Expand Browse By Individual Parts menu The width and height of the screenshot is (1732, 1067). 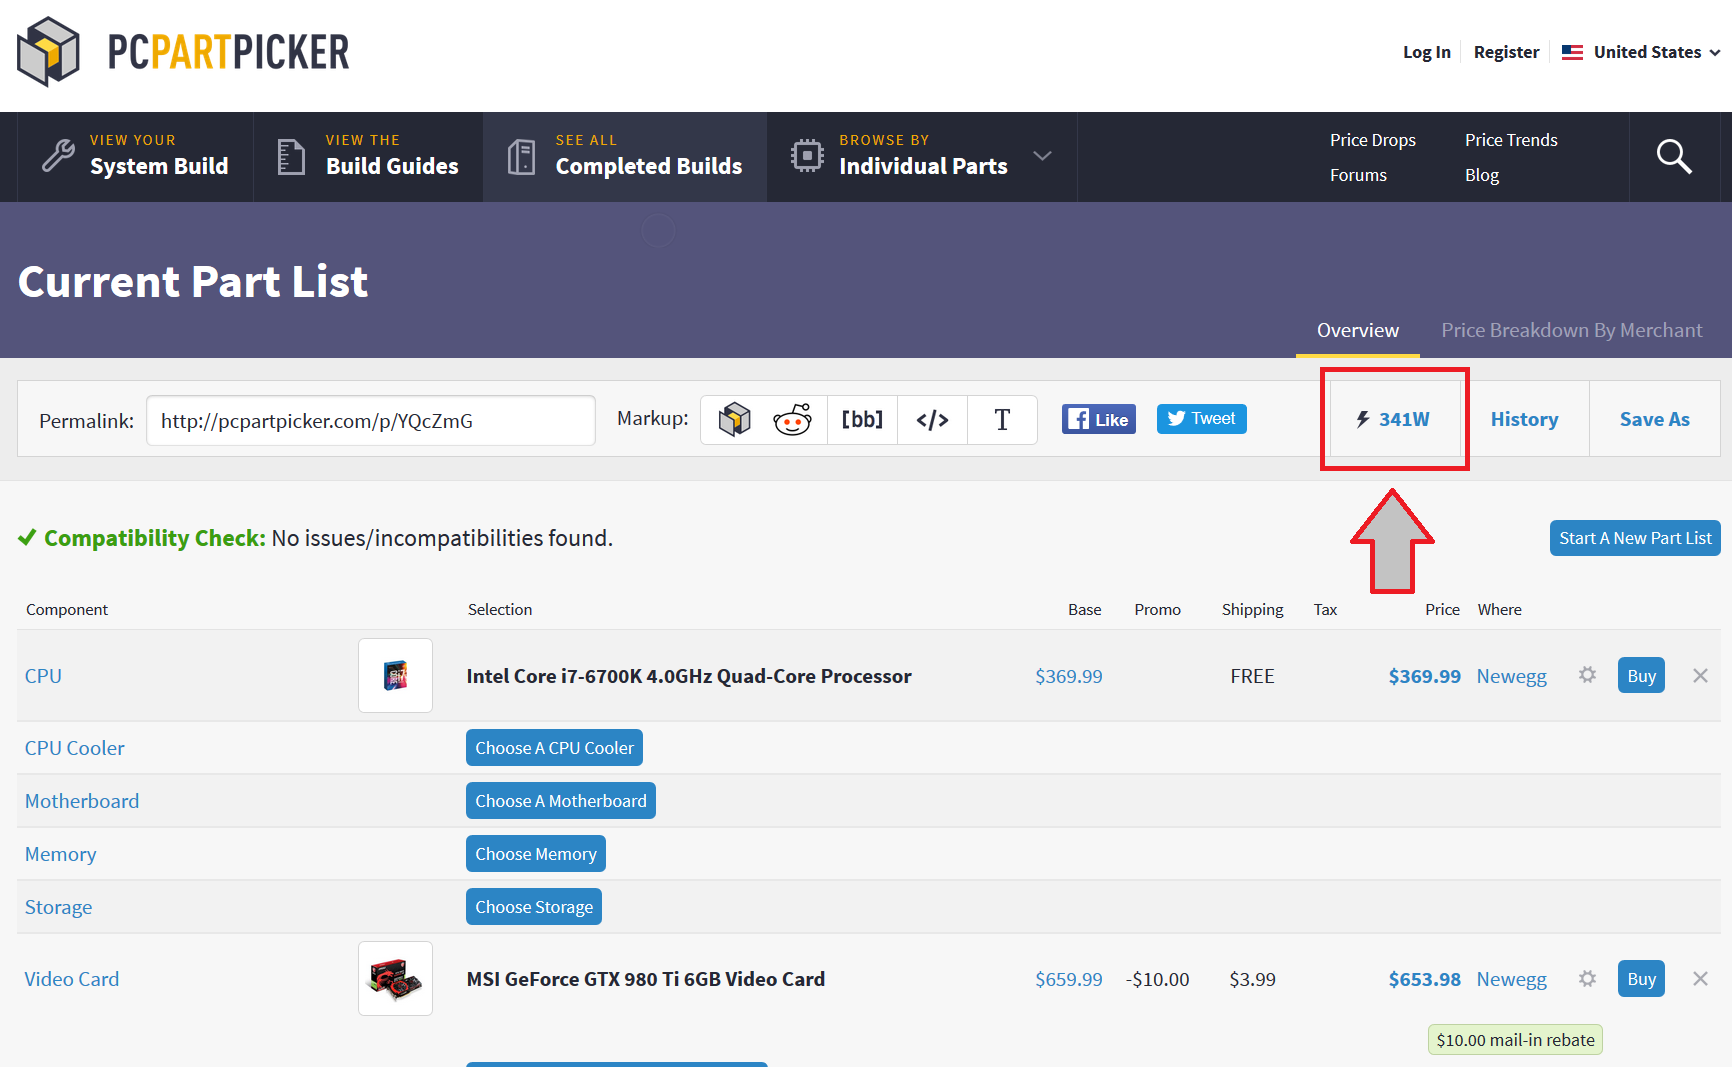[922, 157]
